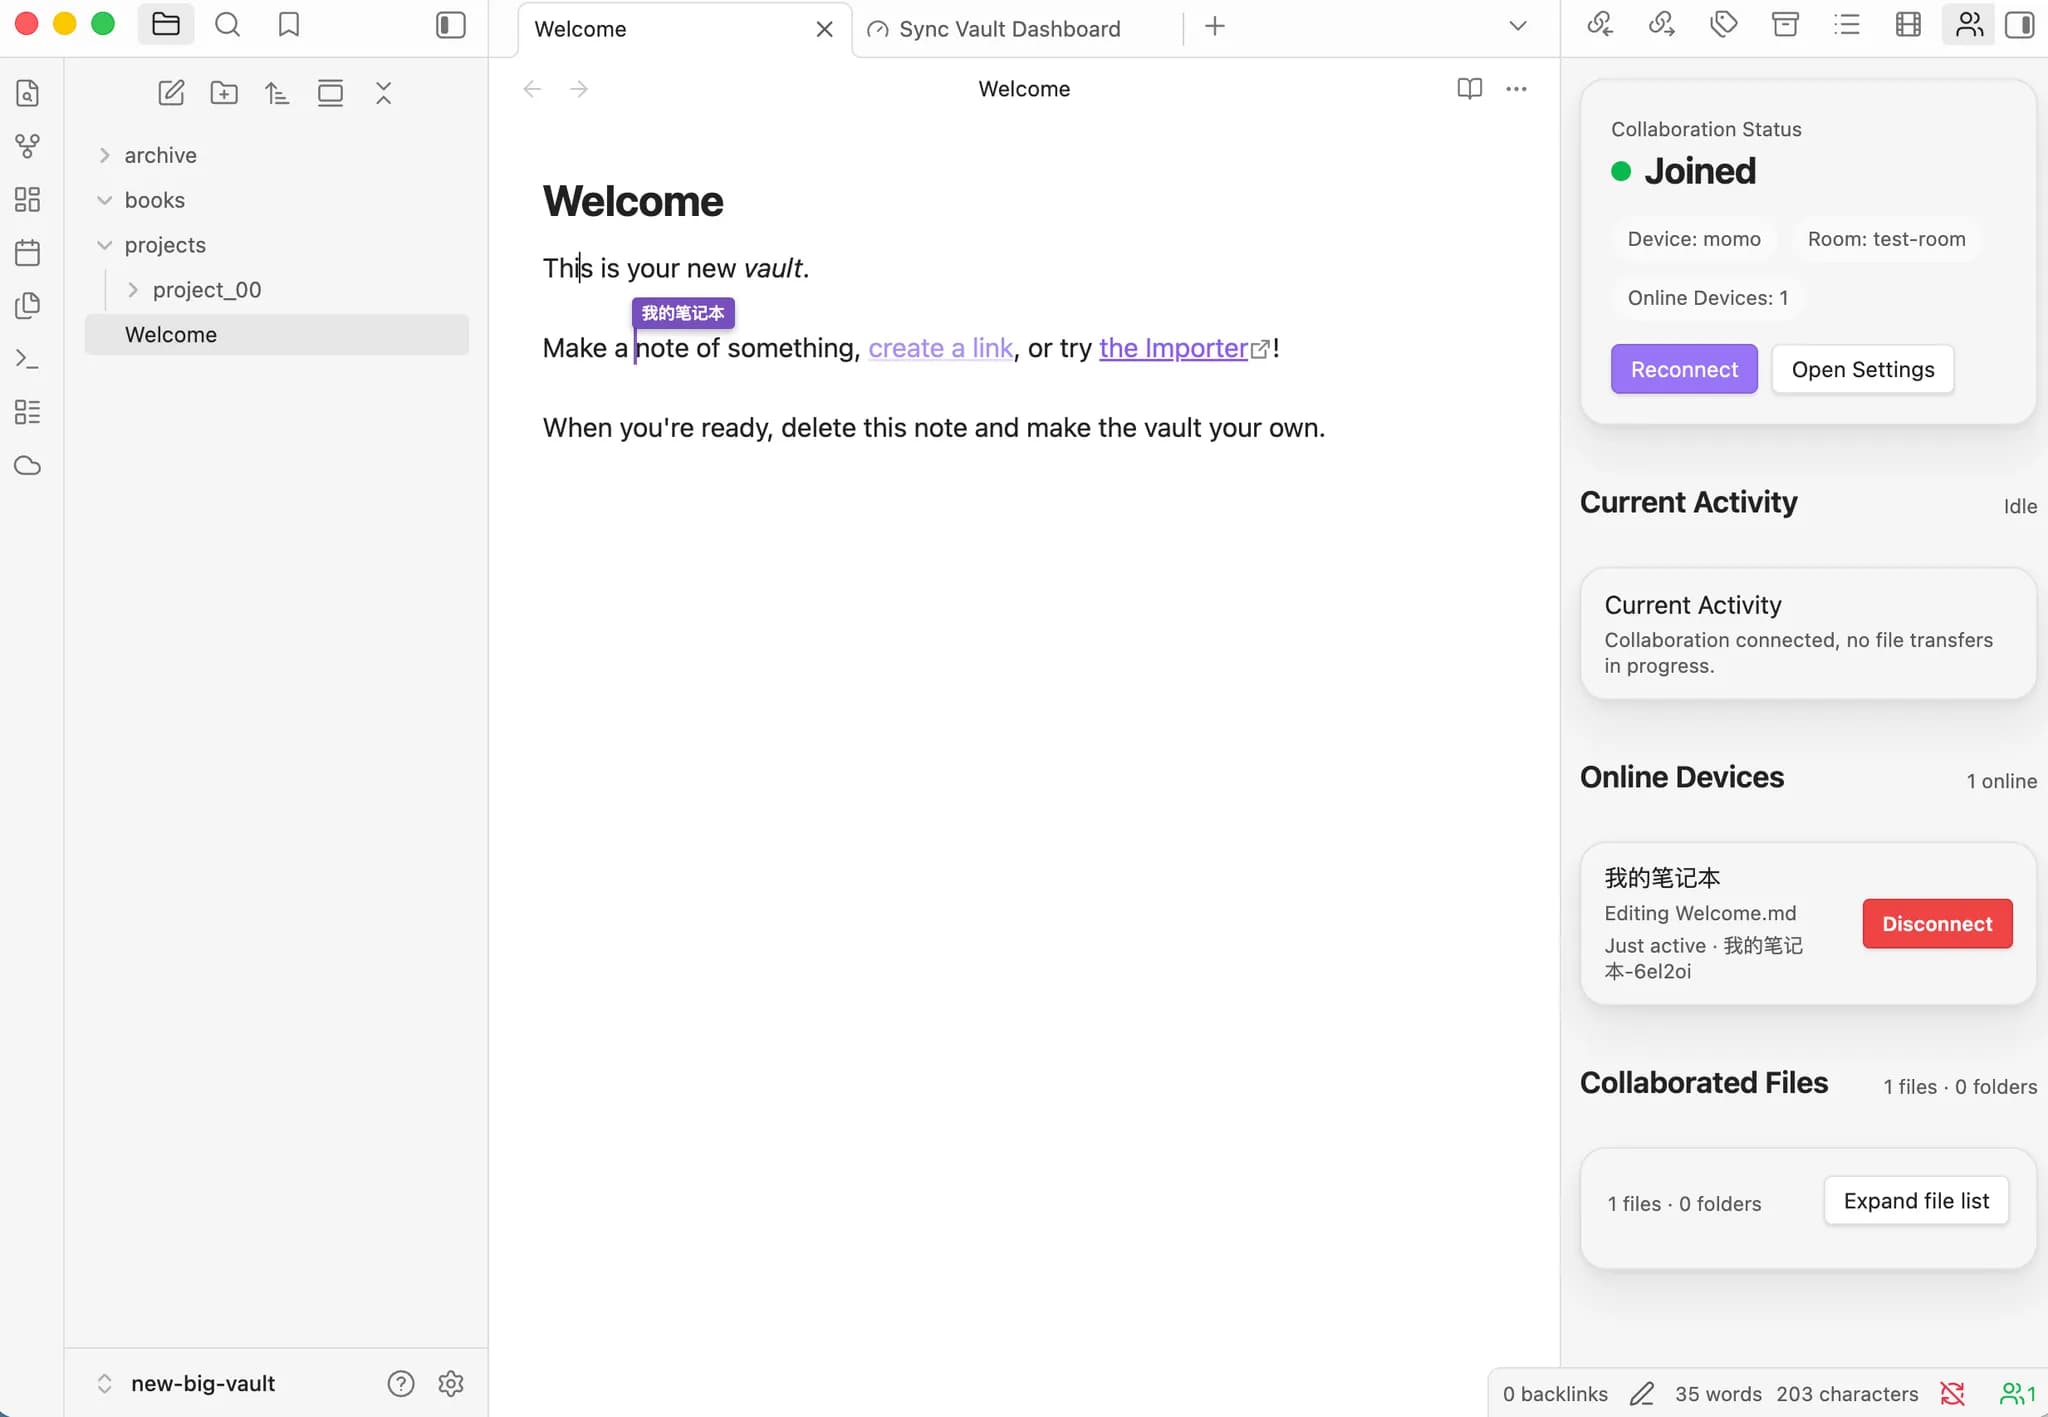Open tags panel icon
The width and height of the screenshot is (2048, 1417).
1723,24
